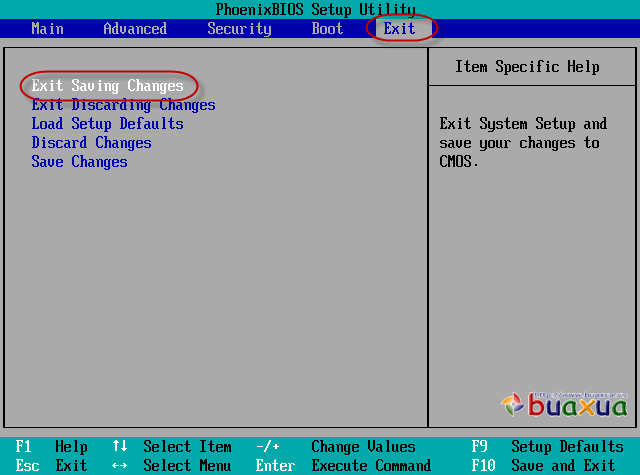Click the F1 Help key hint
Image resolution: width=640 pixels, height=475 pixels.
pos(51,446)
